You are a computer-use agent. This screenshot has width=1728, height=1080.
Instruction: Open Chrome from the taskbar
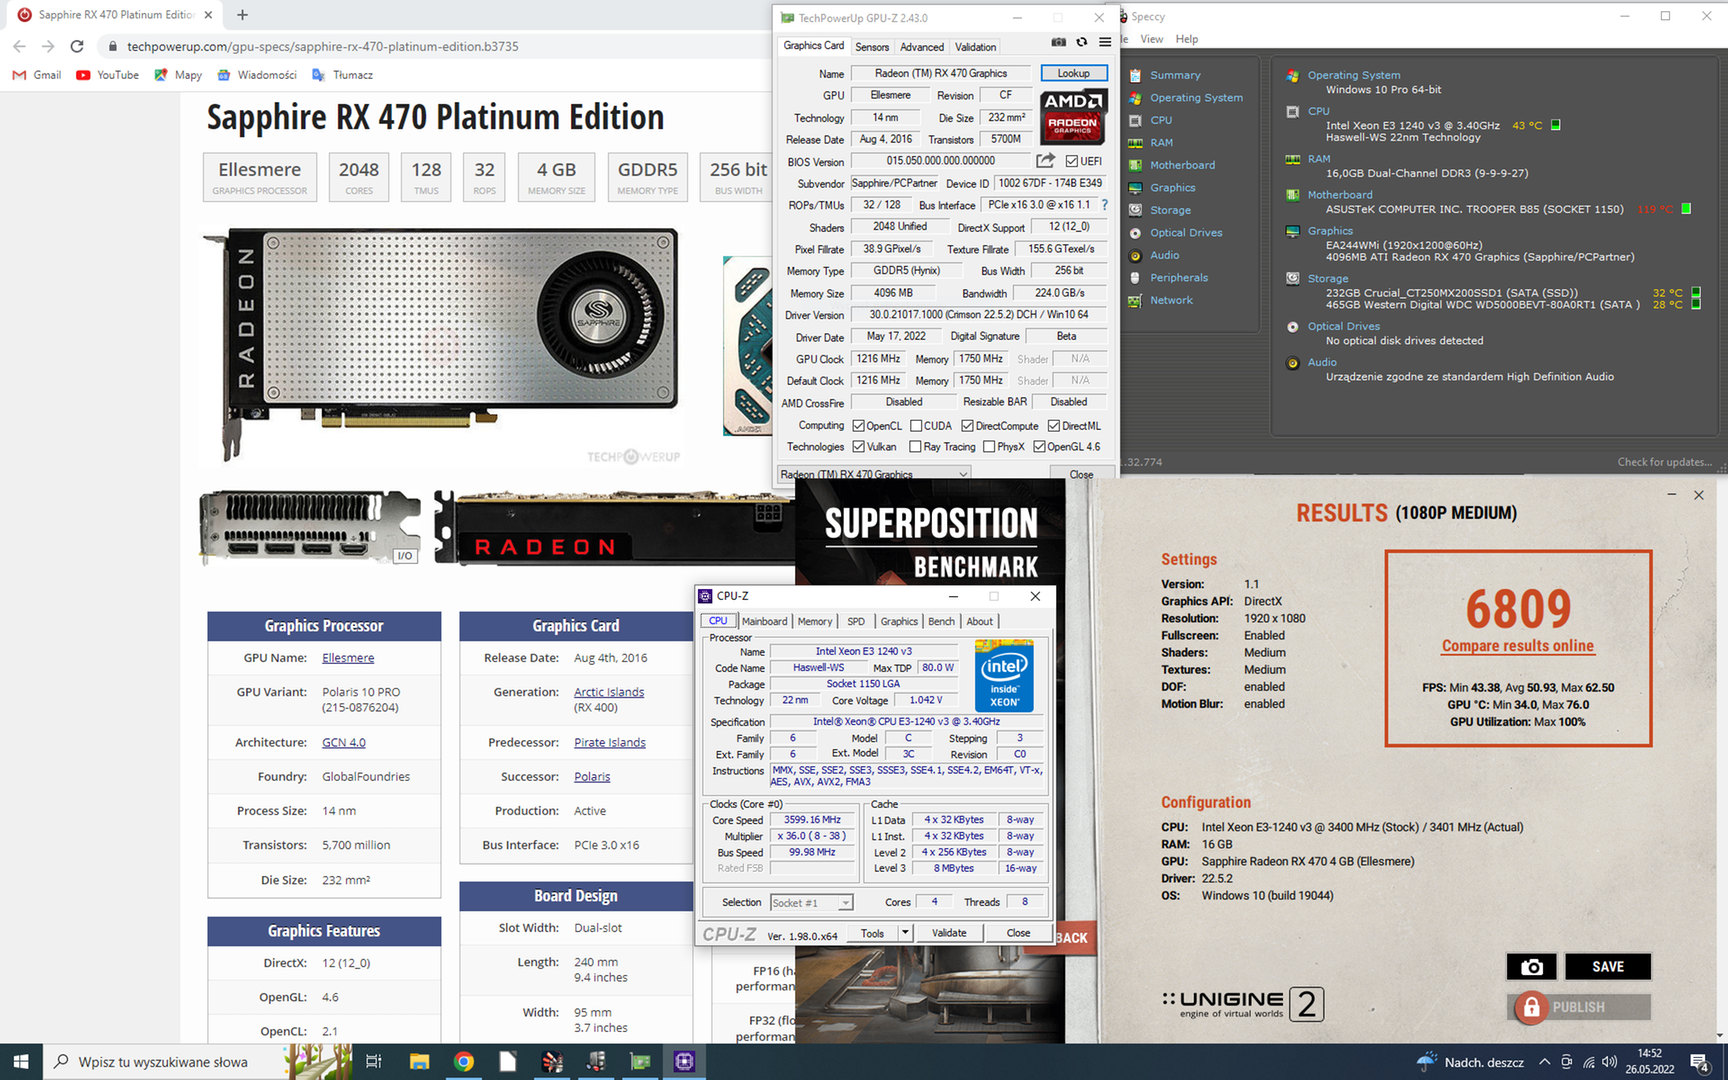[x=464, y=1062]
